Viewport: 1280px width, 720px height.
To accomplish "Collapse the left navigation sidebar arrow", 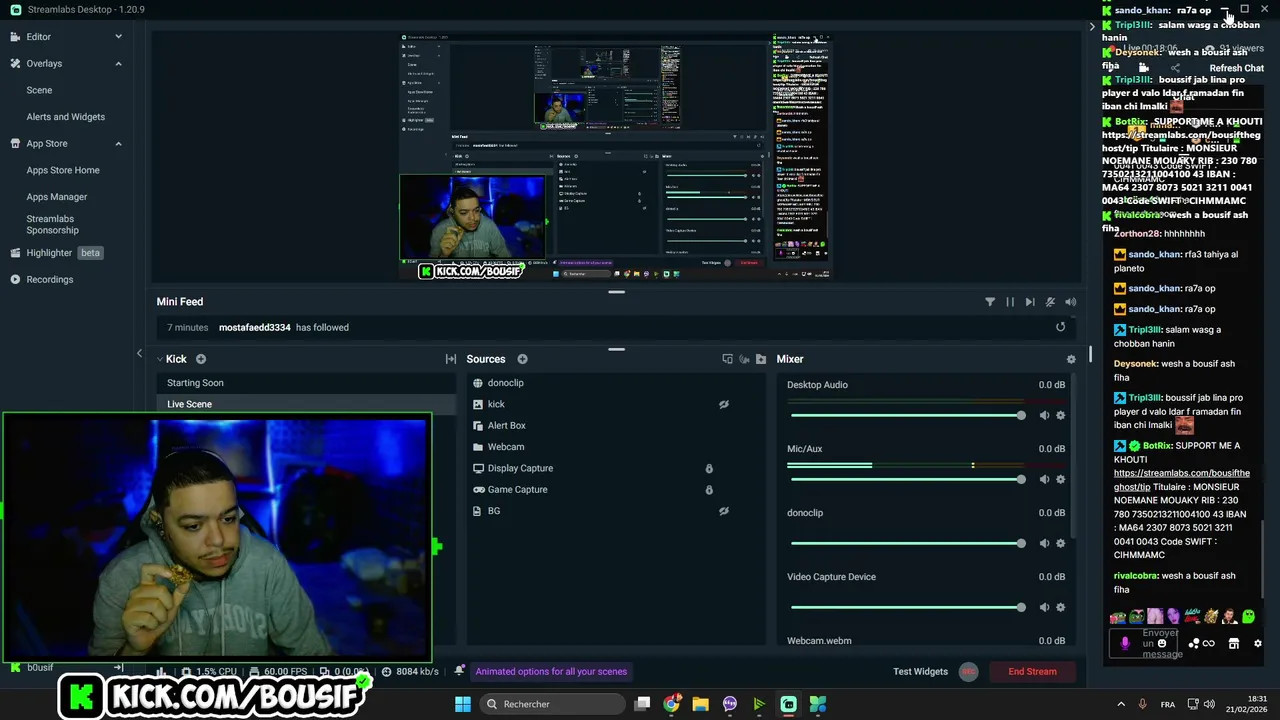I will pos(139,353).
